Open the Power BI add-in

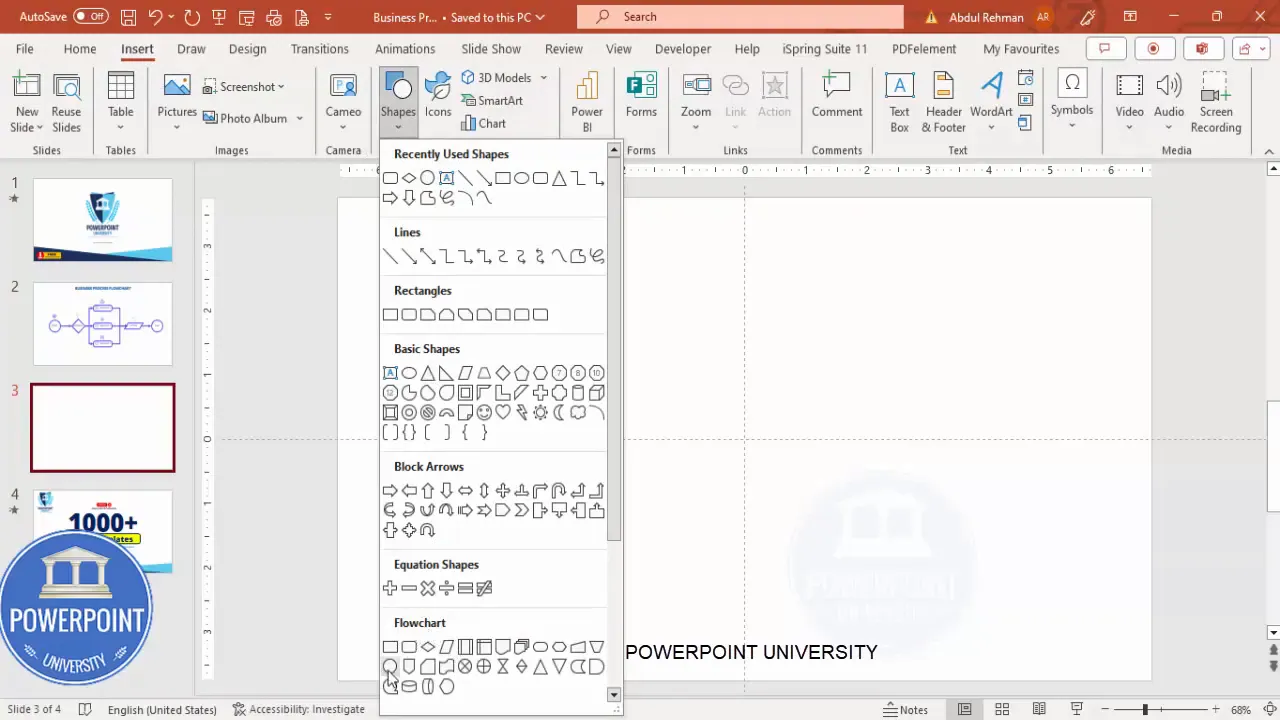point(587,103)
